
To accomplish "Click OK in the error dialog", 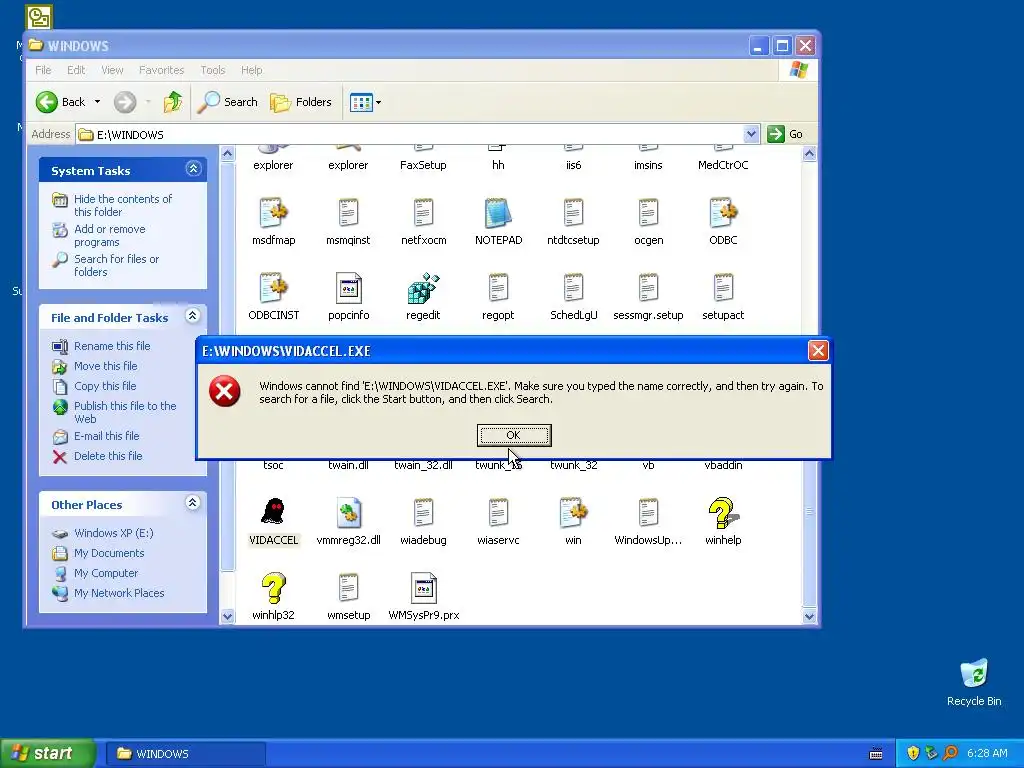I will click(514, 435).
